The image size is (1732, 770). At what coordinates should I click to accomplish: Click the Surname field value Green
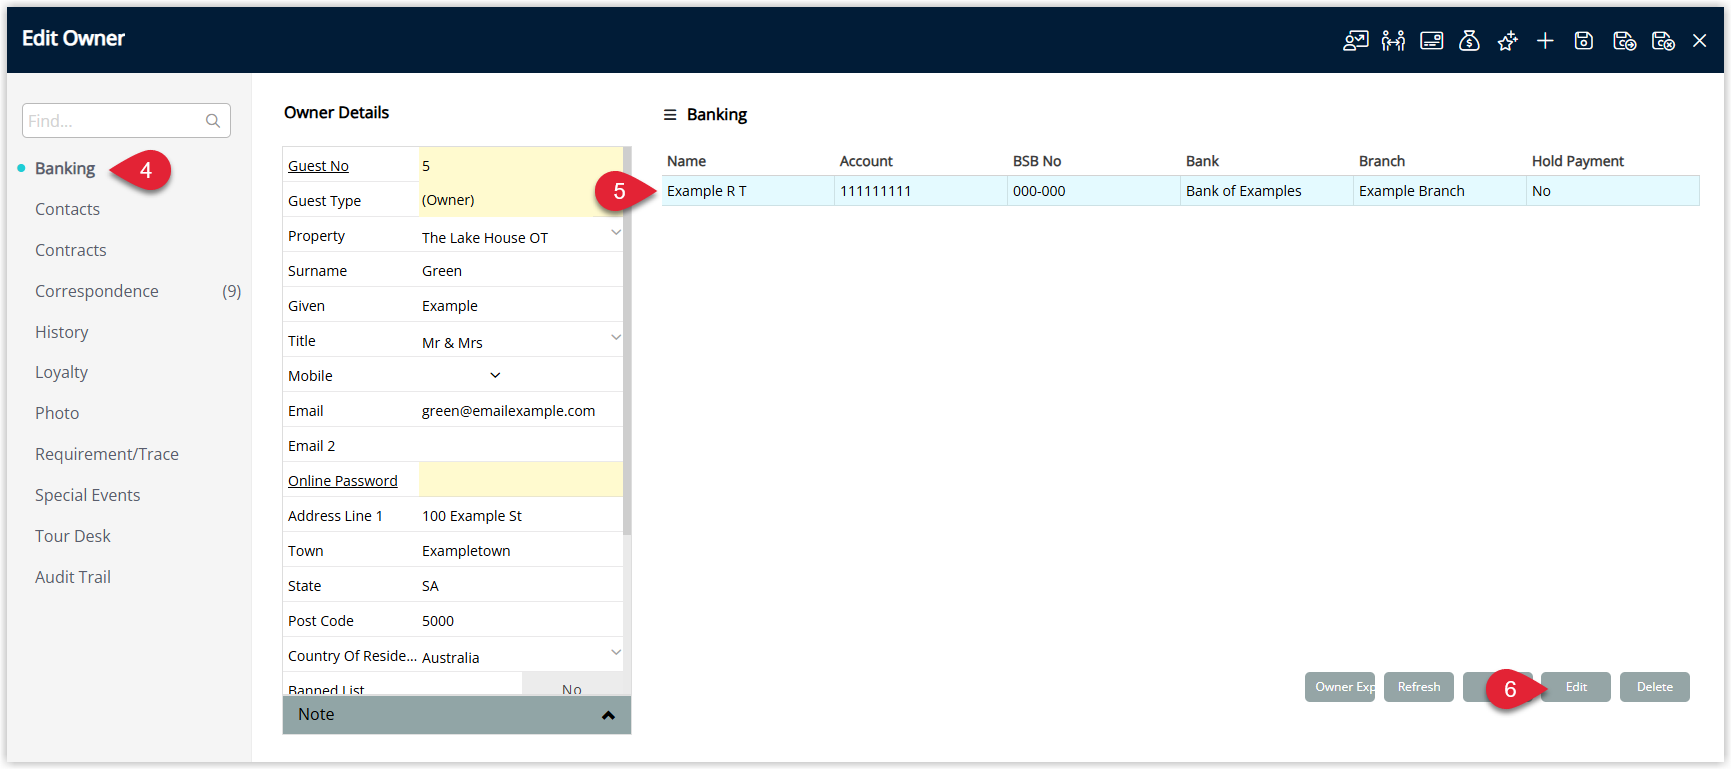[520, 271]
